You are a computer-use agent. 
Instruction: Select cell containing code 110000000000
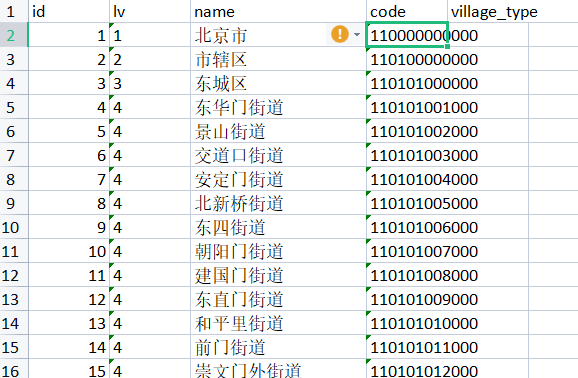407,35
